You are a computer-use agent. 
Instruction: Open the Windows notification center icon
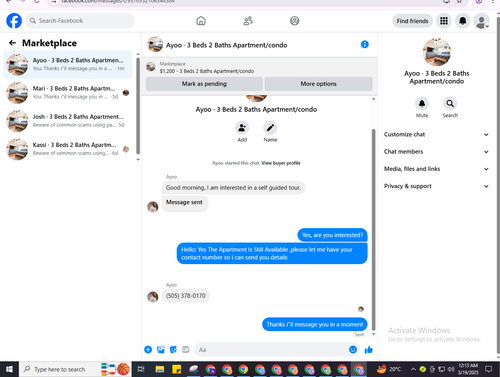pos(489,369)
